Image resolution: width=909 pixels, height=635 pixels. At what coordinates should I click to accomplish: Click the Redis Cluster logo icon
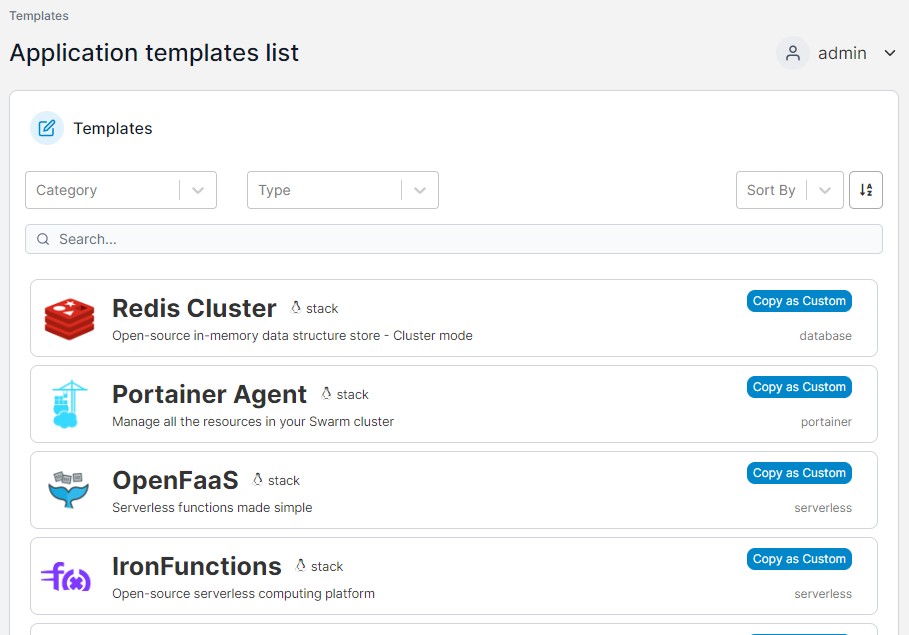pos(70,318)
